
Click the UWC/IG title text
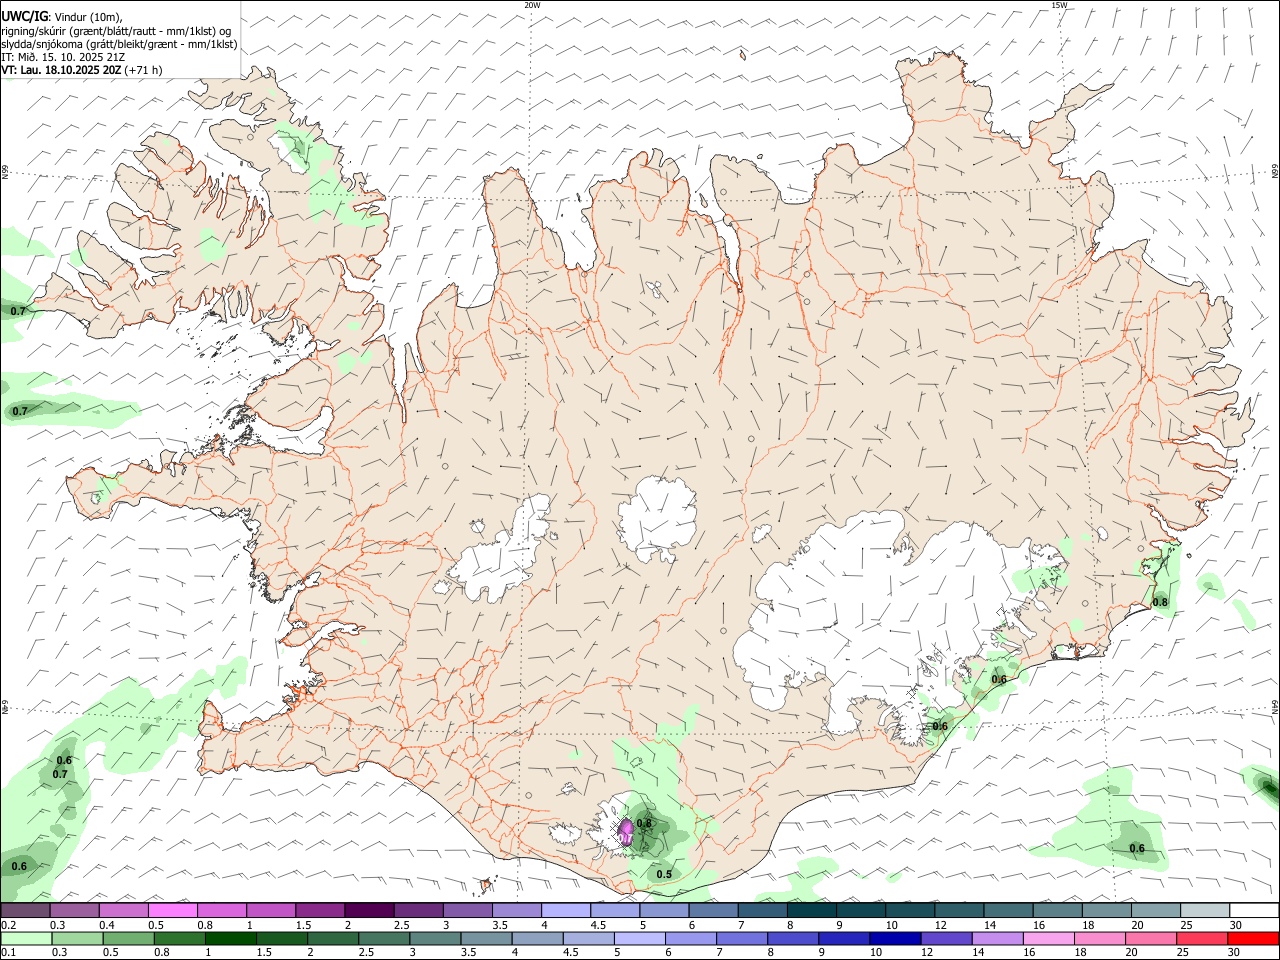[23, 16]
